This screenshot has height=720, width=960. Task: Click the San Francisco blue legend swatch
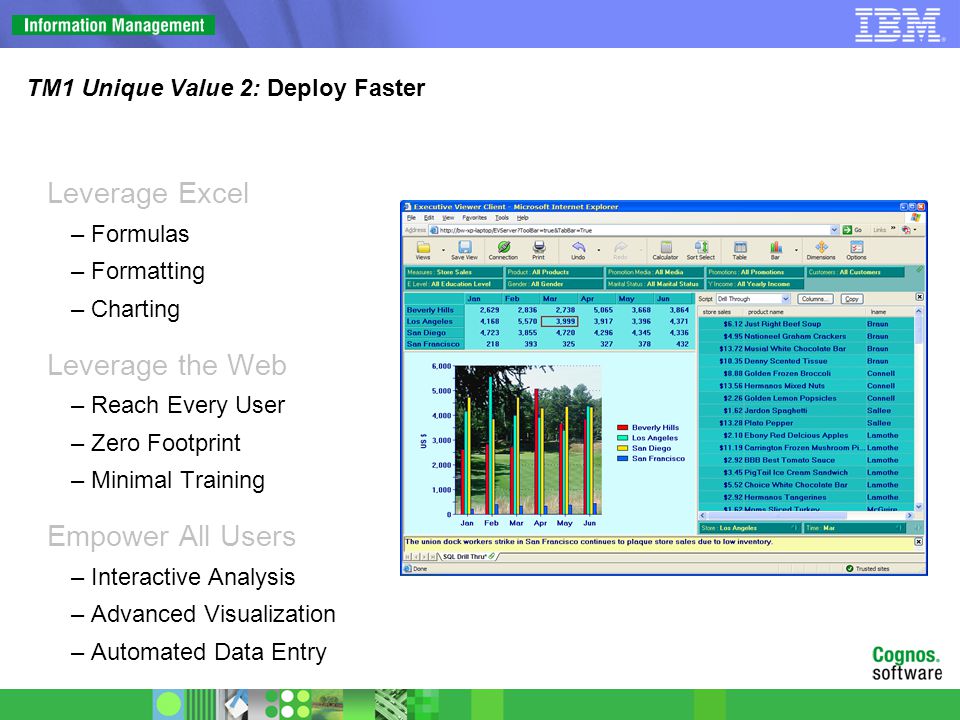(x=623, y=459)
